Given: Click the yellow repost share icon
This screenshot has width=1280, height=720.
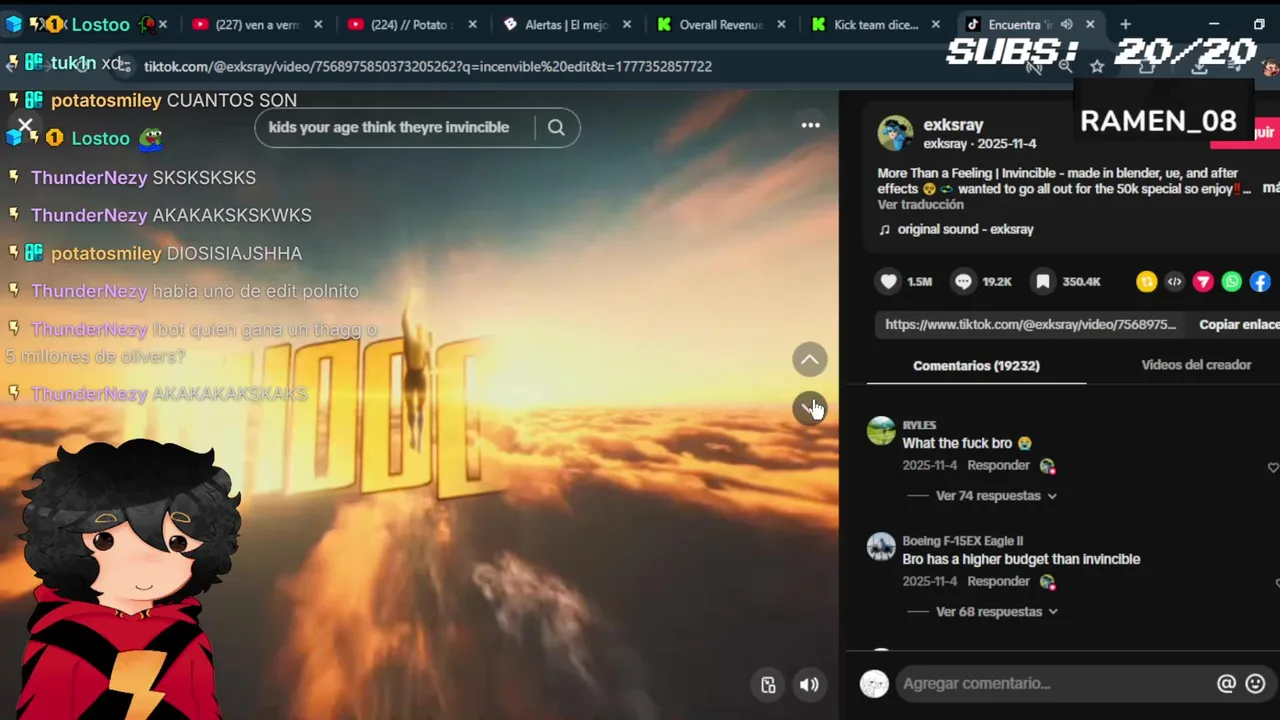Looking at the screenshot, I should click(x=1147, y=282).
